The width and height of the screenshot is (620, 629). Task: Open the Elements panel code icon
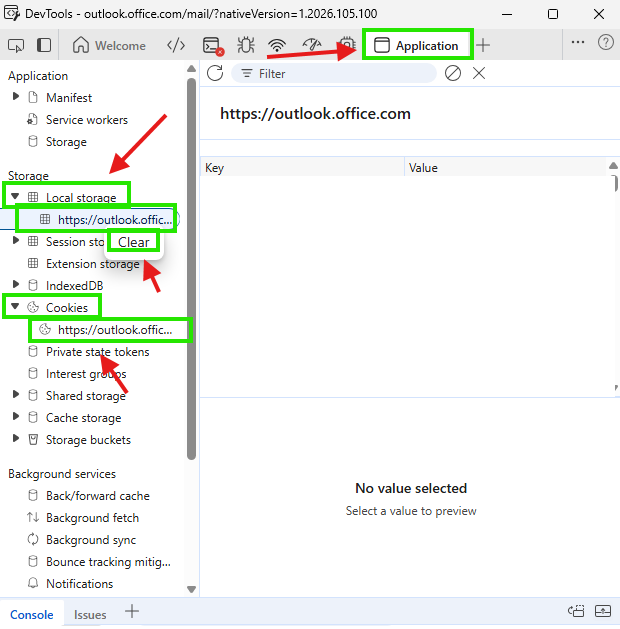pos(176,45)
